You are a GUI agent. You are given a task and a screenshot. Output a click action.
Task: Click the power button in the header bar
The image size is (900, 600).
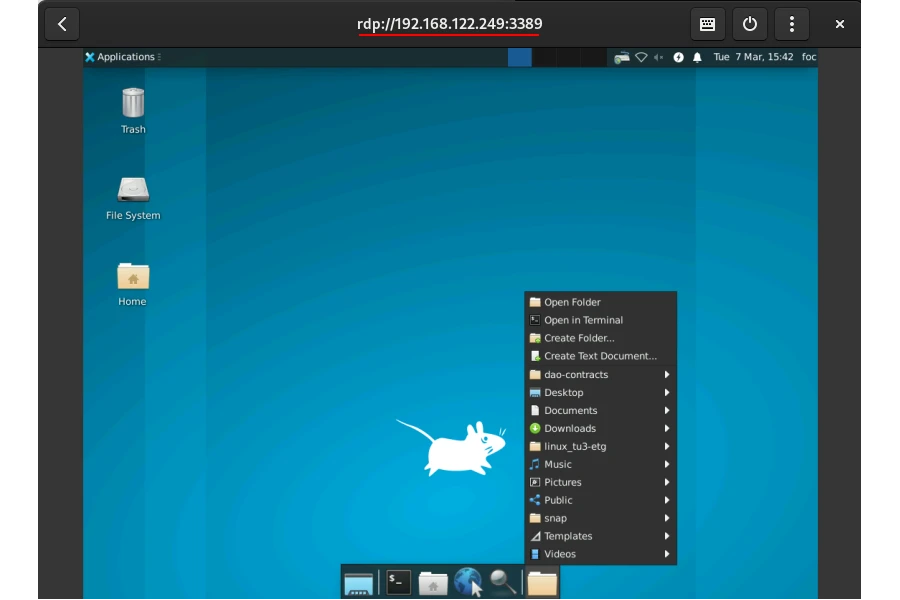pyautogui.click(x=750, y=24)
